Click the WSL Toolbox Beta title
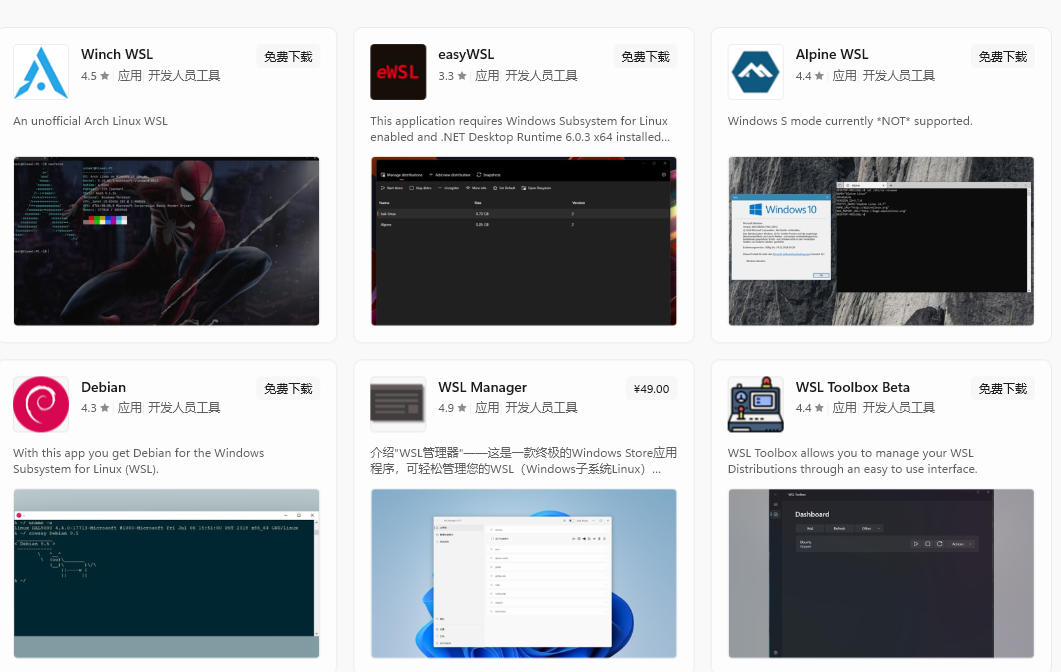 (x=853, y=387)
